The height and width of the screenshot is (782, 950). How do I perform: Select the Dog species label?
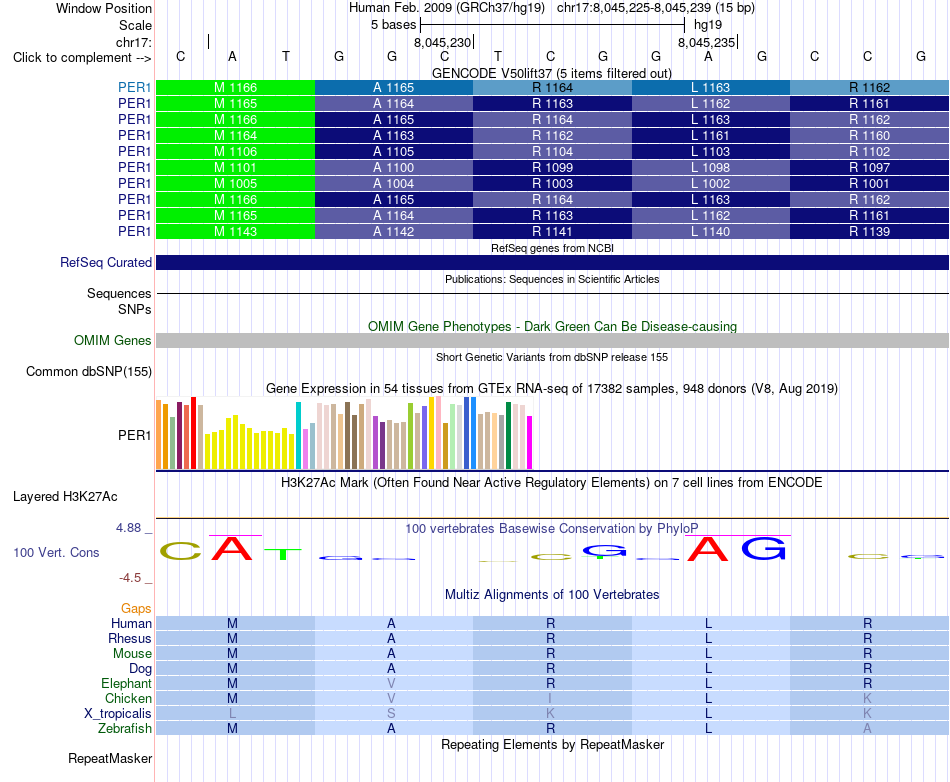(140, 669)
